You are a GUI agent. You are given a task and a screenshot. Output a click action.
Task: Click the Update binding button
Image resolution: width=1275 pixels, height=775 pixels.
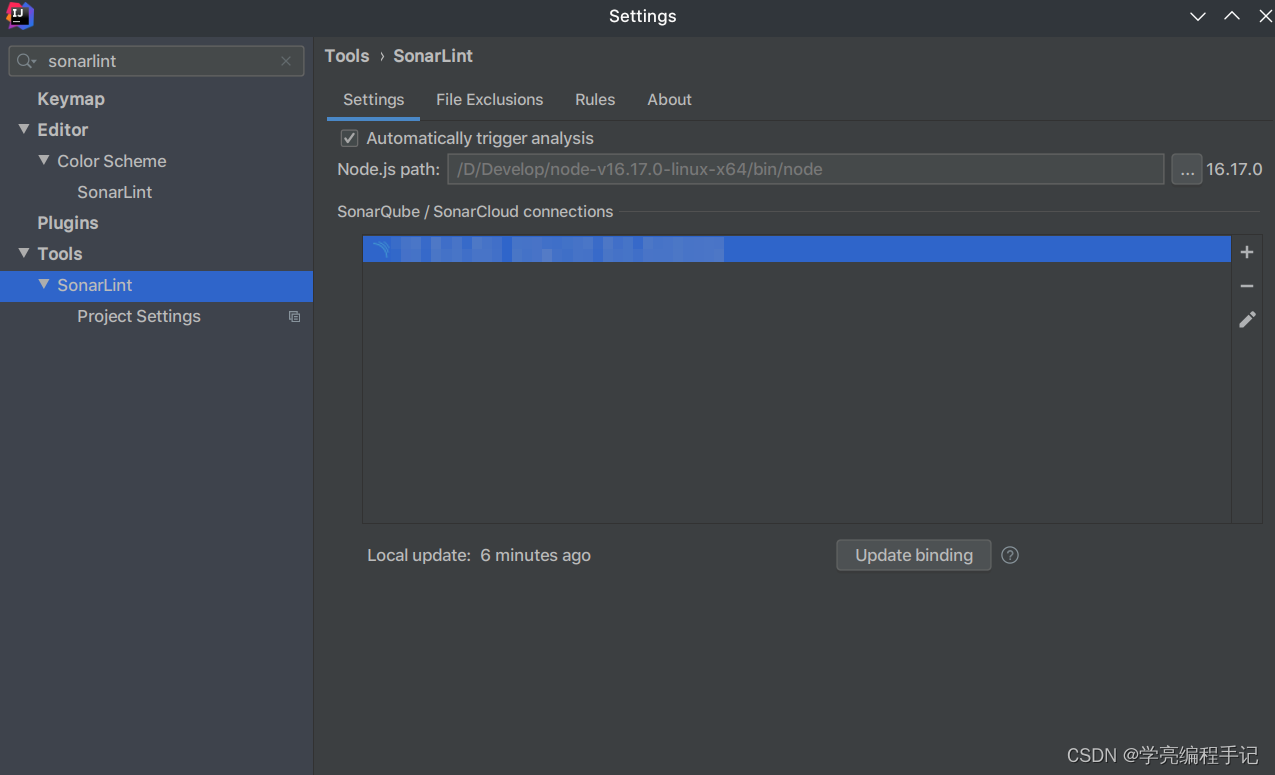coord(913,555)
